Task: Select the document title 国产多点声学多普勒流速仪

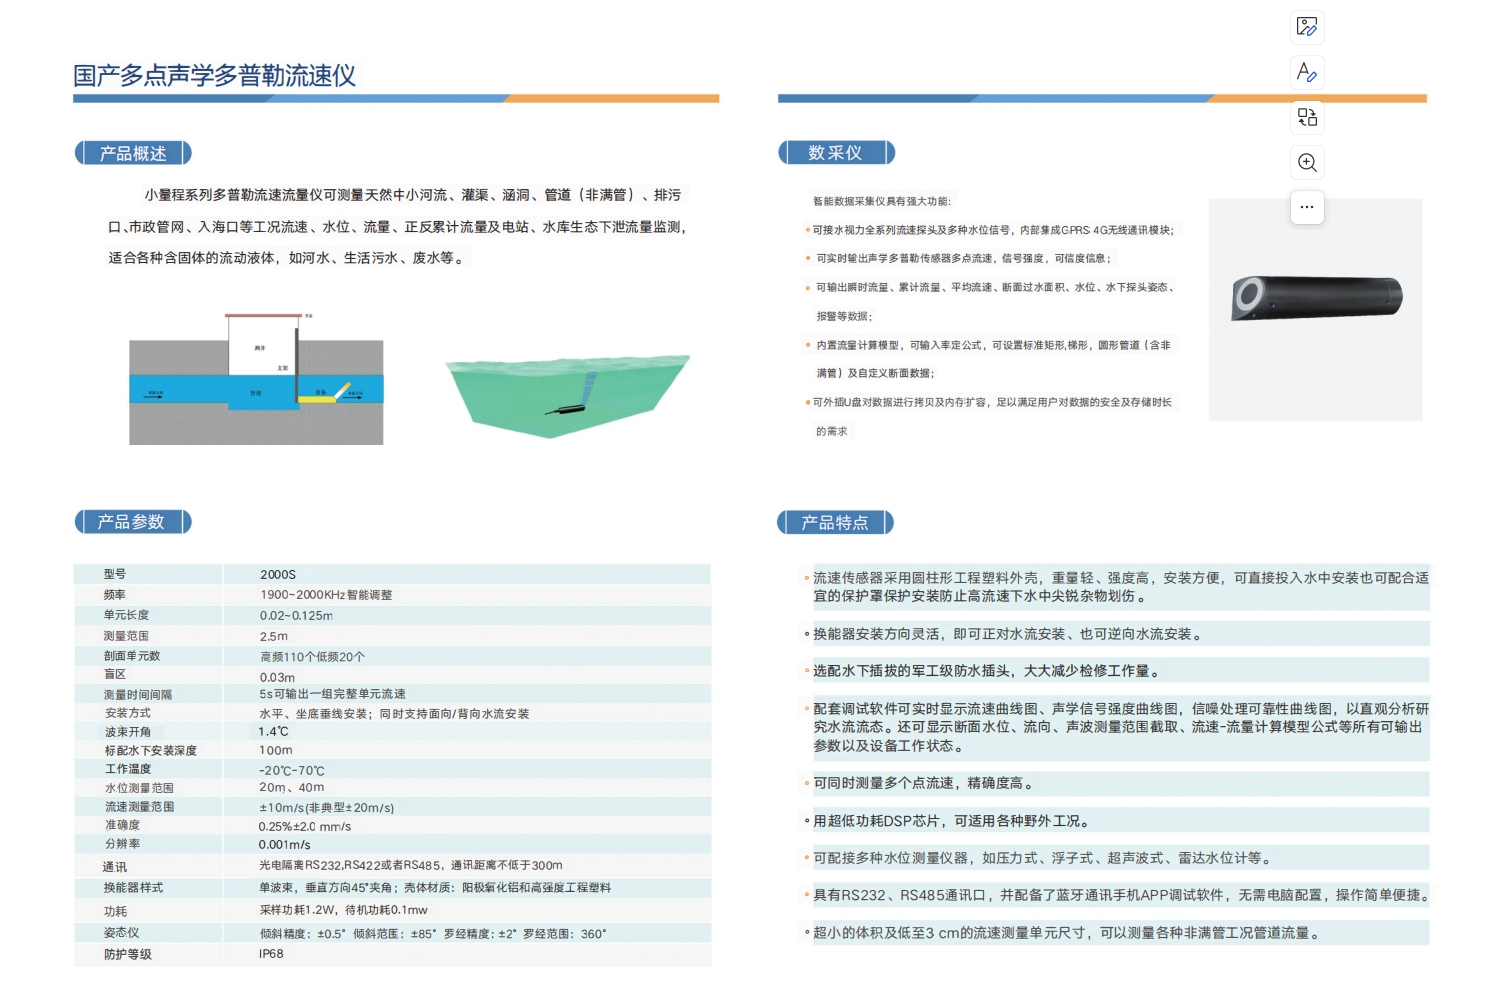Action: coord(217,74)
